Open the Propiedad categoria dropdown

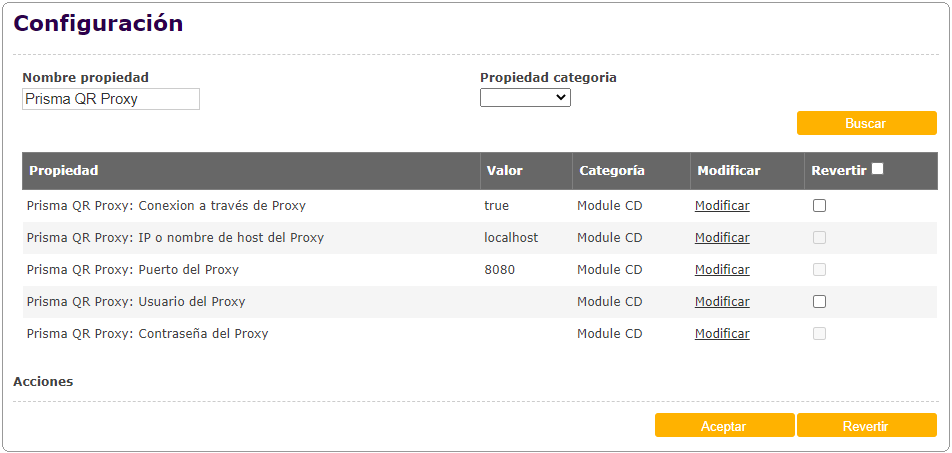pos(525,98)
